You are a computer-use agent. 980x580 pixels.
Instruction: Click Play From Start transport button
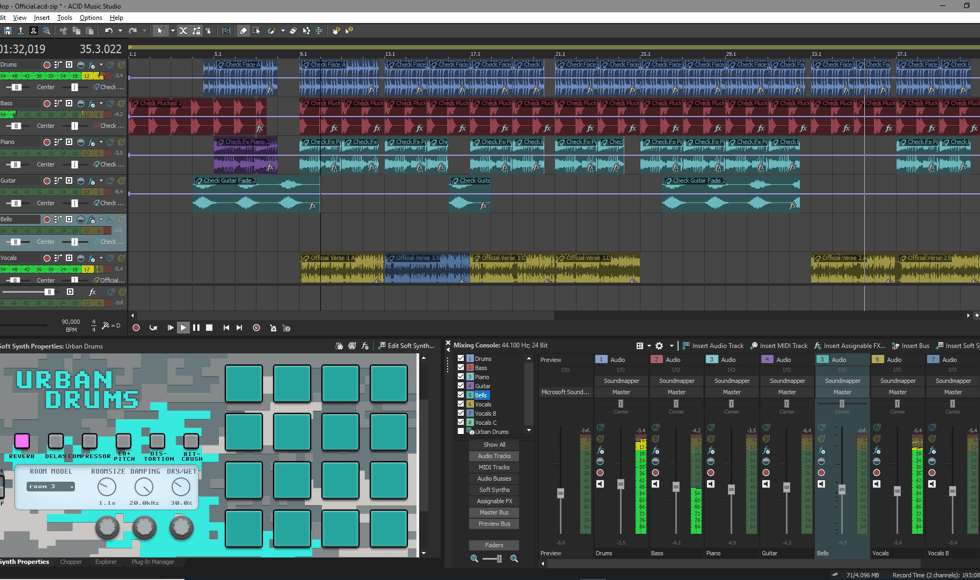click(170, 328)
